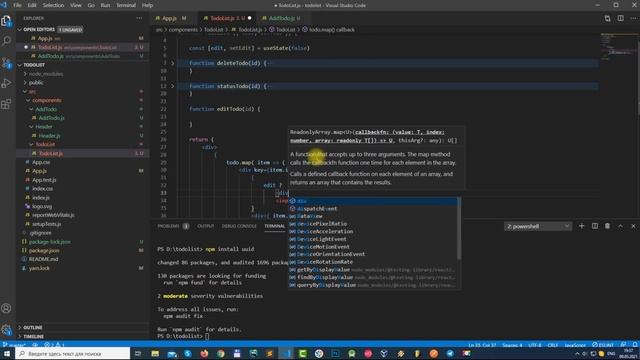The height and width of the screenshot is (360, 640).
Task: Kill terminal with trash icon
Action: click(x=607, y=226)
